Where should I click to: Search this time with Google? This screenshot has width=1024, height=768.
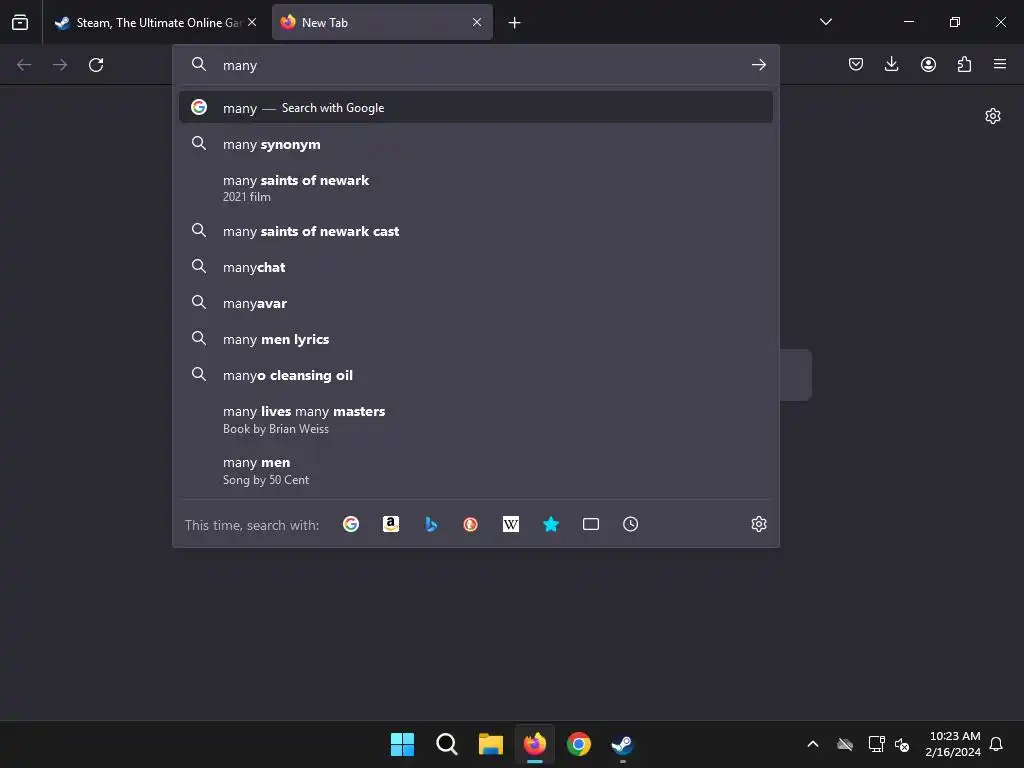click(x=351, y=524)
